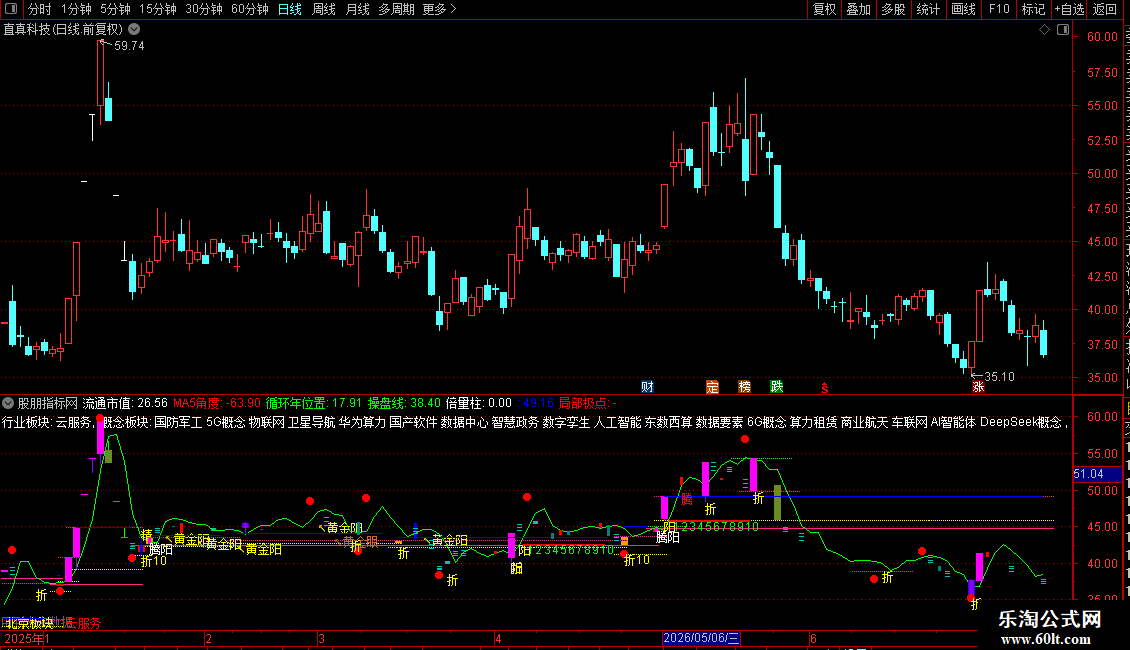Open the 榜 ranking event marker
This screenshot has height=650, width=1130.
click(x=744, y=387)
